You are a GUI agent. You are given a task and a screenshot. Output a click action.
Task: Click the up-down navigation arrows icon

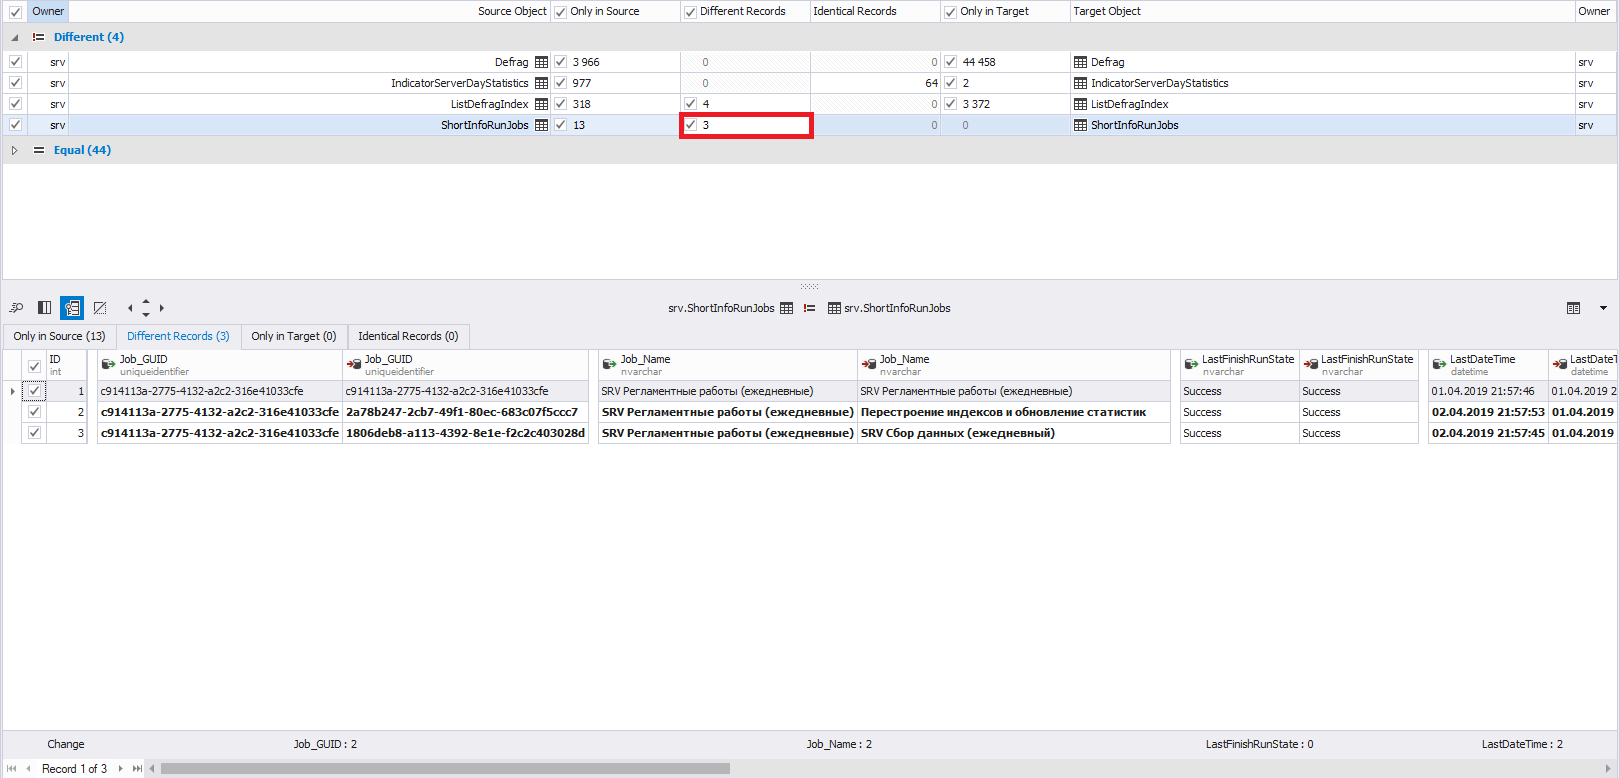[146, 308]
